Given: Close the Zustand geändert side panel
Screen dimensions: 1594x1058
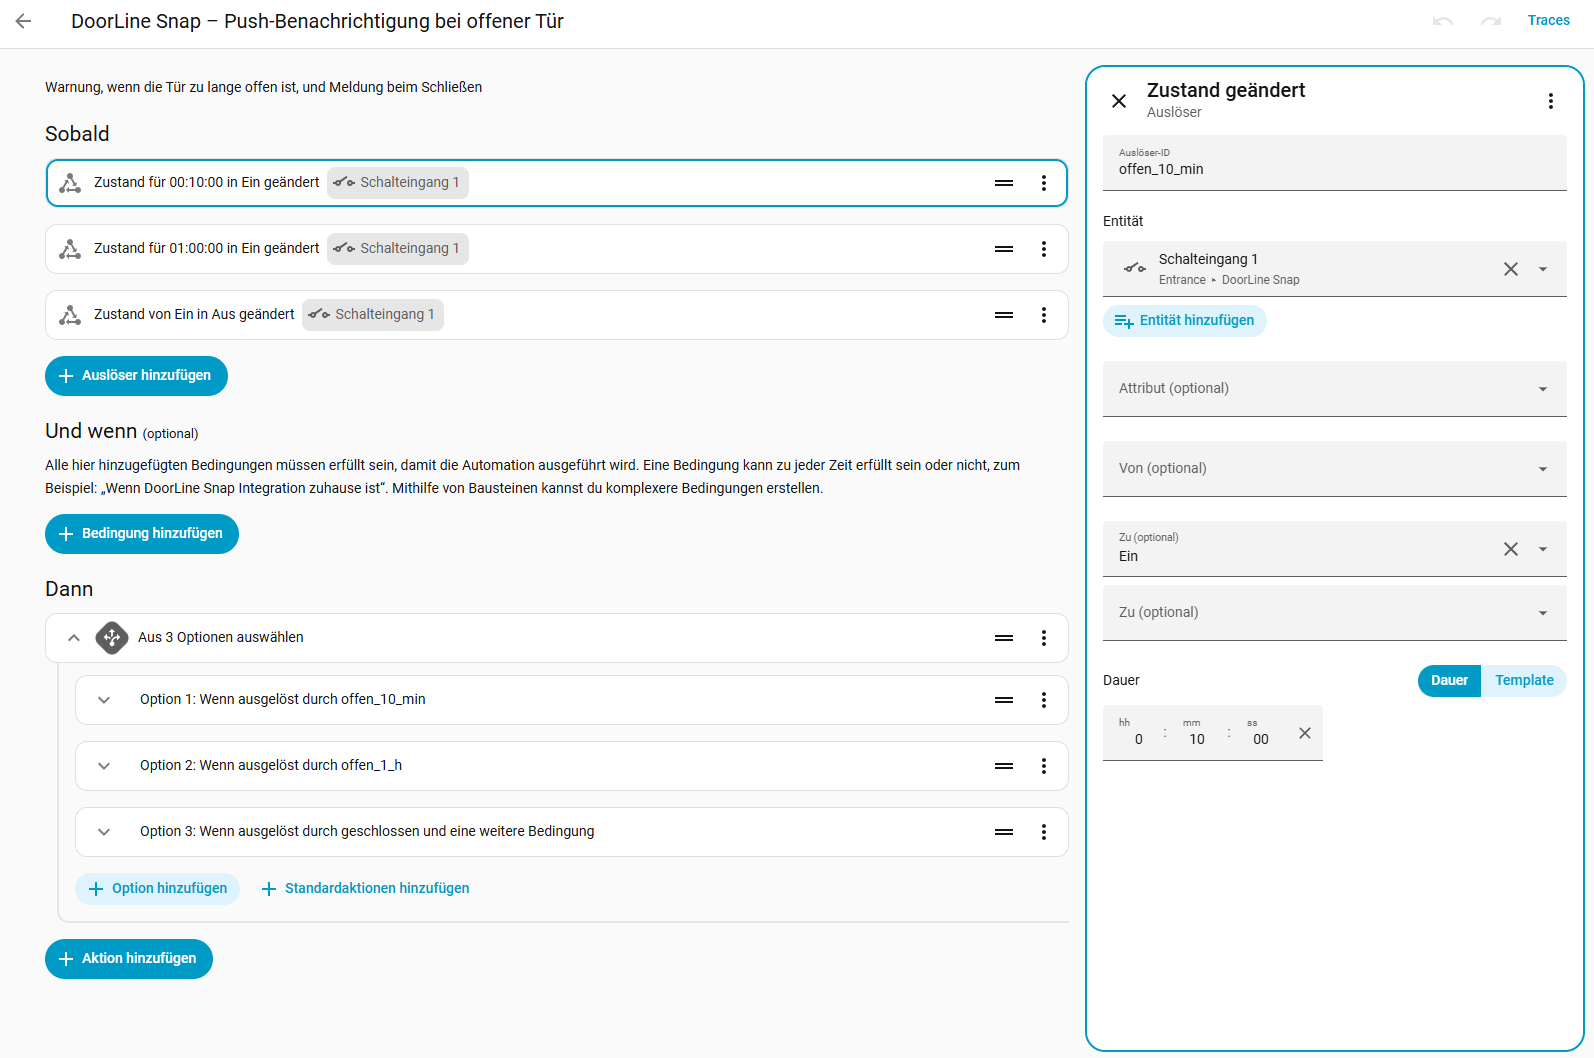Looking at the screenshot, I should coord(1119,101).
